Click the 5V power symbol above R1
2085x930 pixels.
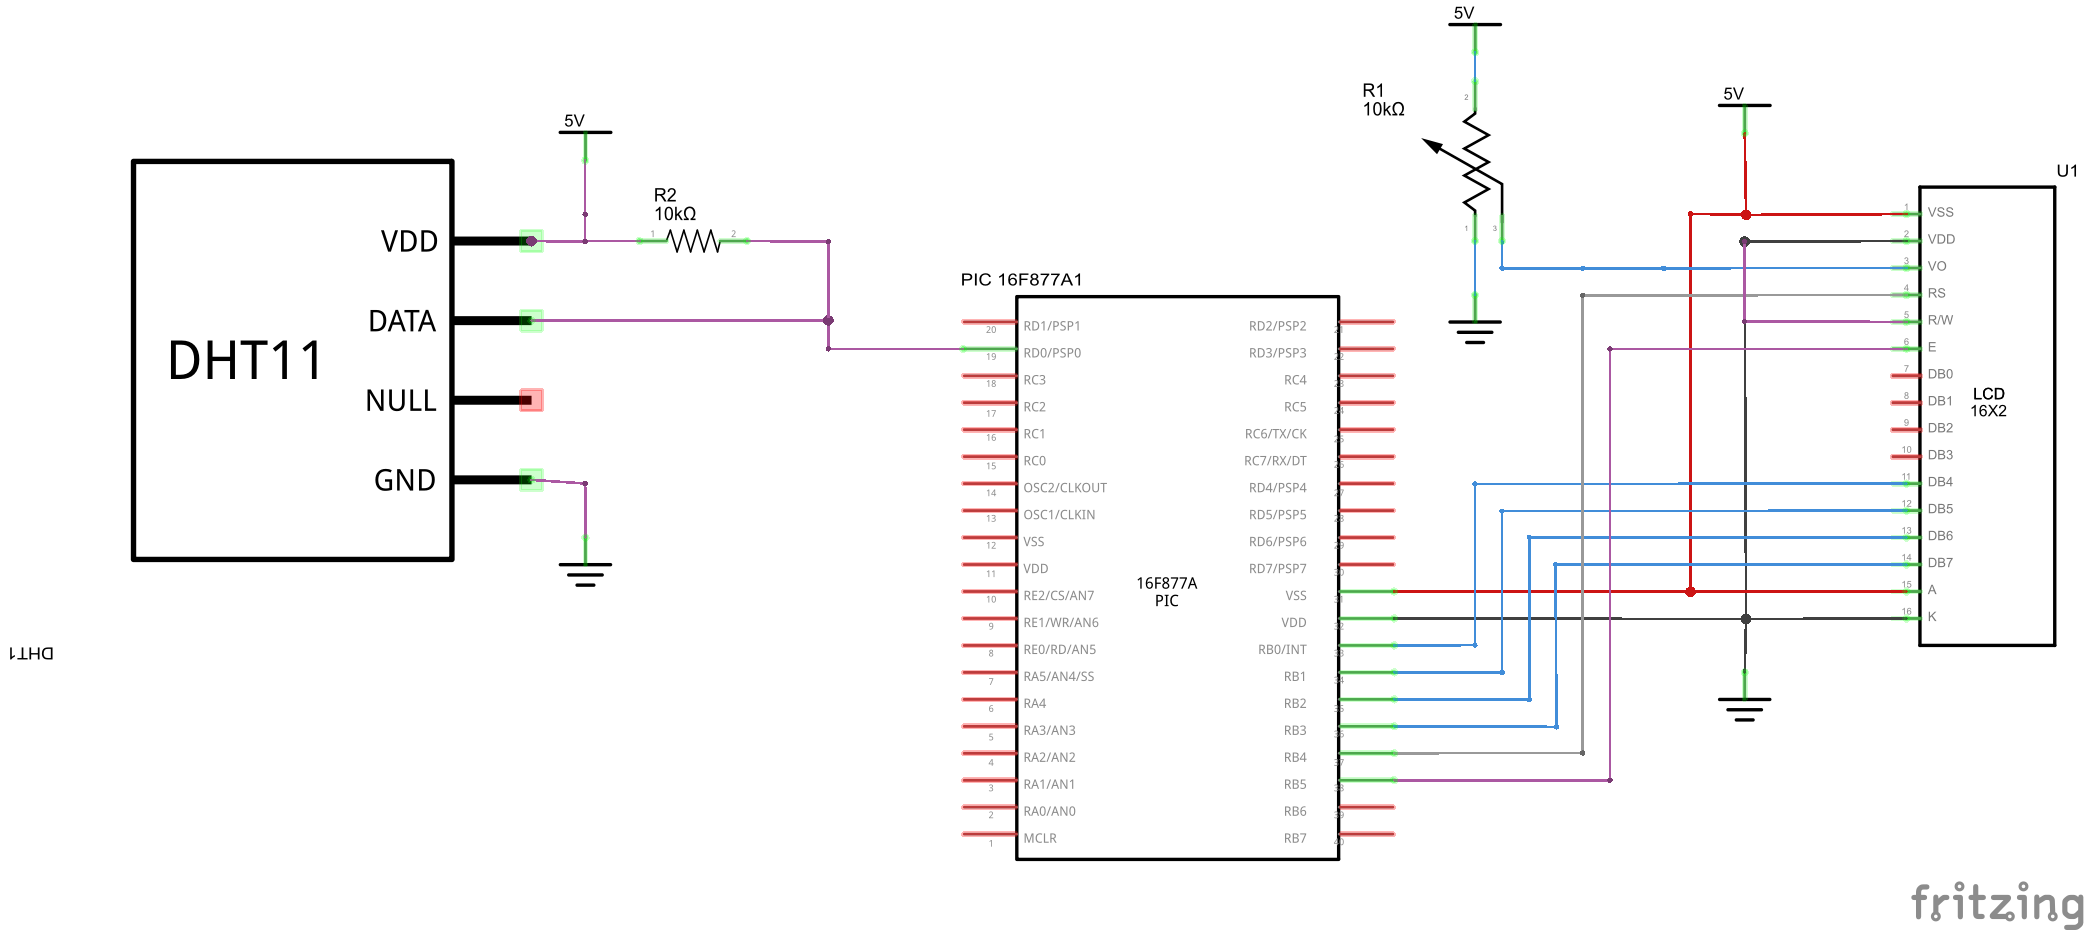[x=1475, y=30]
